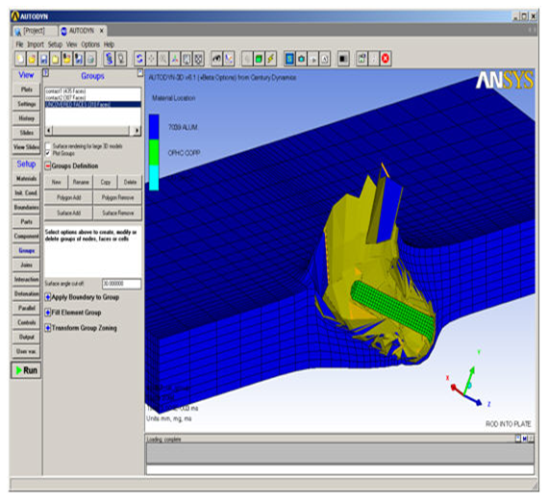Select the first contact group in list

click(x=93, y=91)
